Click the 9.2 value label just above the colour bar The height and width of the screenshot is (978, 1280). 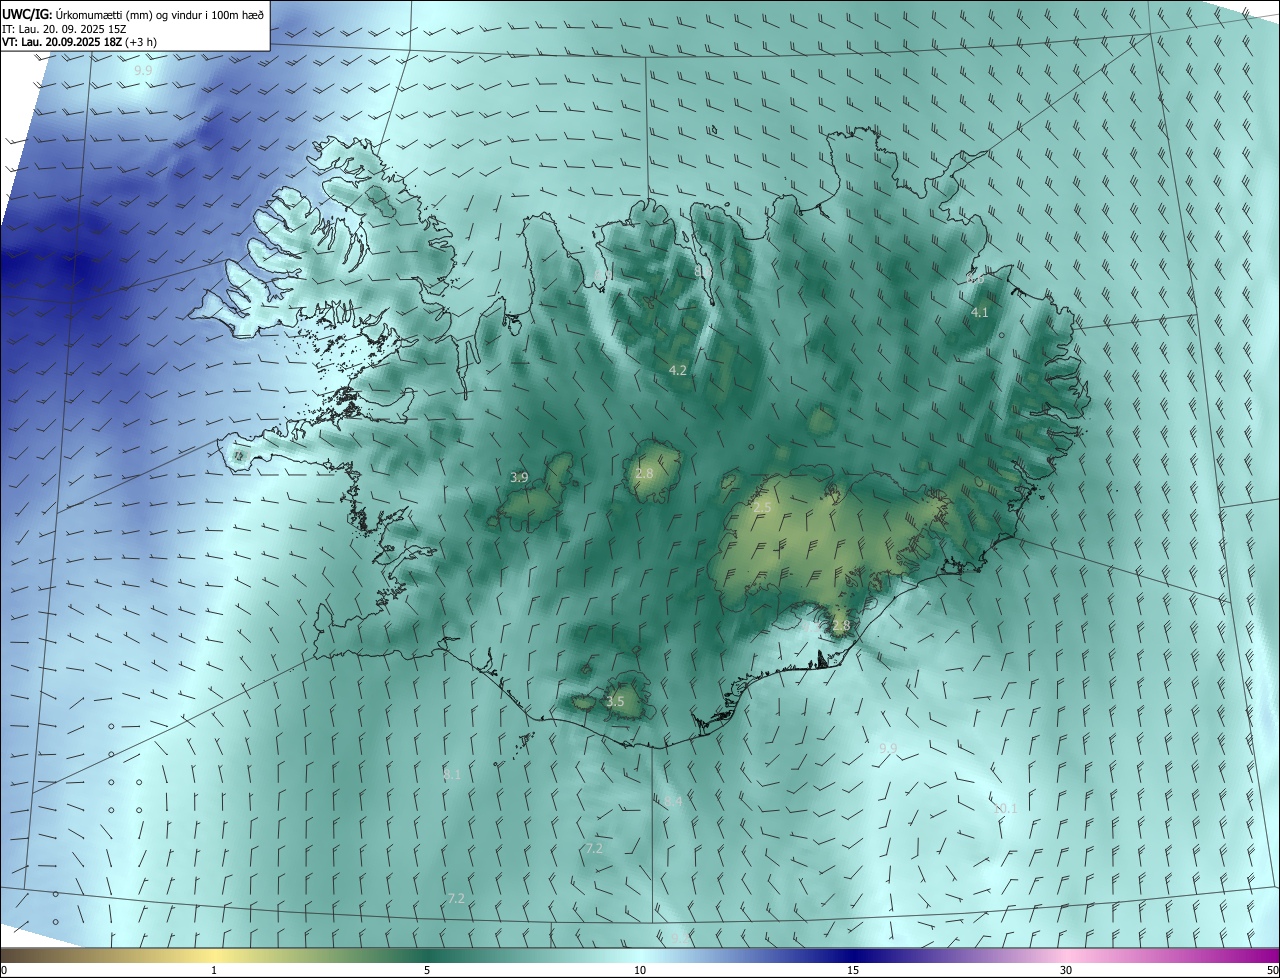click(x=679, y=938)
